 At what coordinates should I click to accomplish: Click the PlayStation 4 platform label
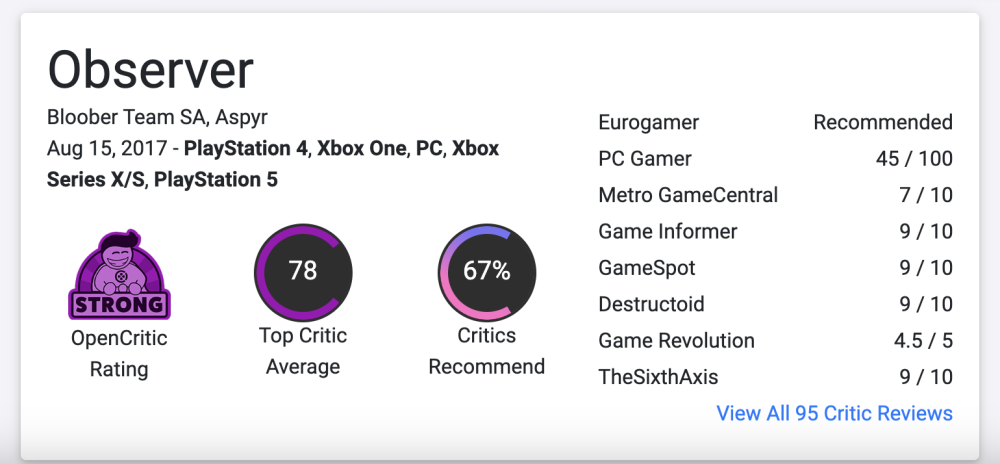coord(244,150)
